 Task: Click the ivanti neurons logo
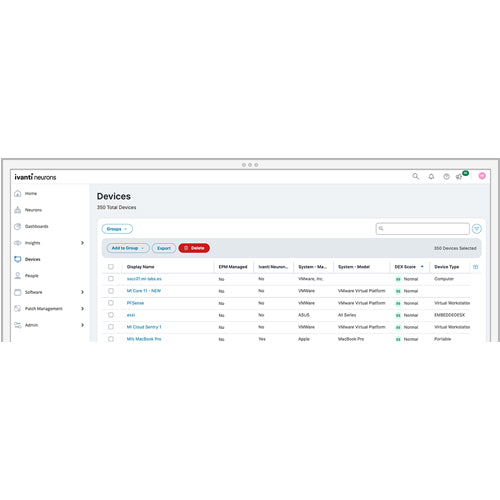35,177
